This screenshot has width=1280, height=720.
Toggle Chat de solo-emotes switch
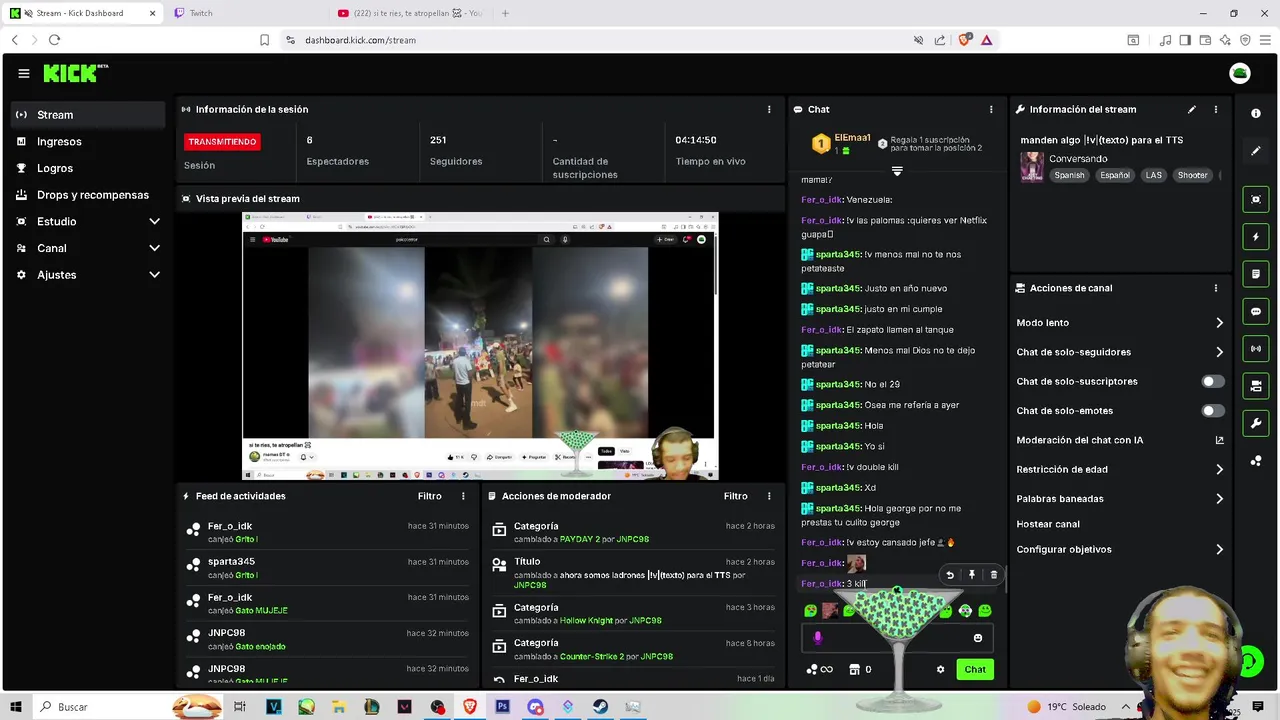pyautogui.click(x=1212, y=411)
